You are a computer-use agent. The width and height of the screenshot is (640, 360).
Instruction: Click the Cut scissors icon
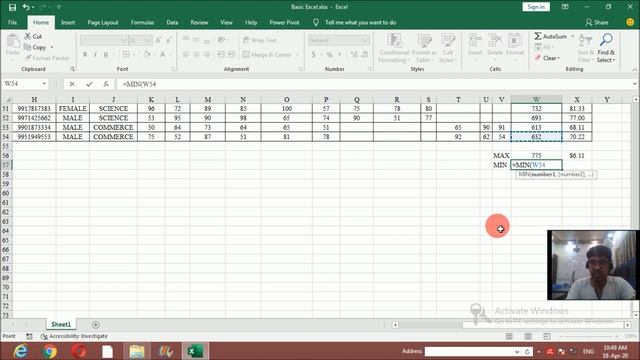[x=28, y=36]
